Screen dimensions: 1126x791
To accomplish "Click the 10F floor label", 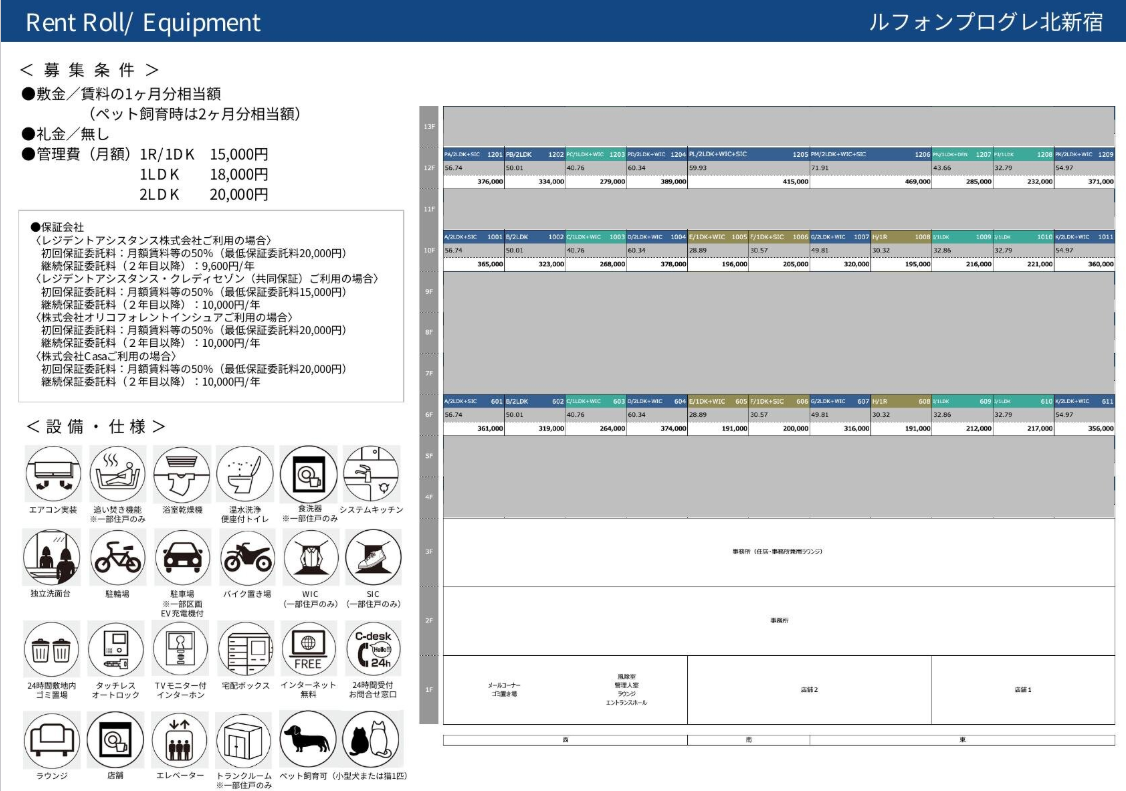I will point(429,250).
